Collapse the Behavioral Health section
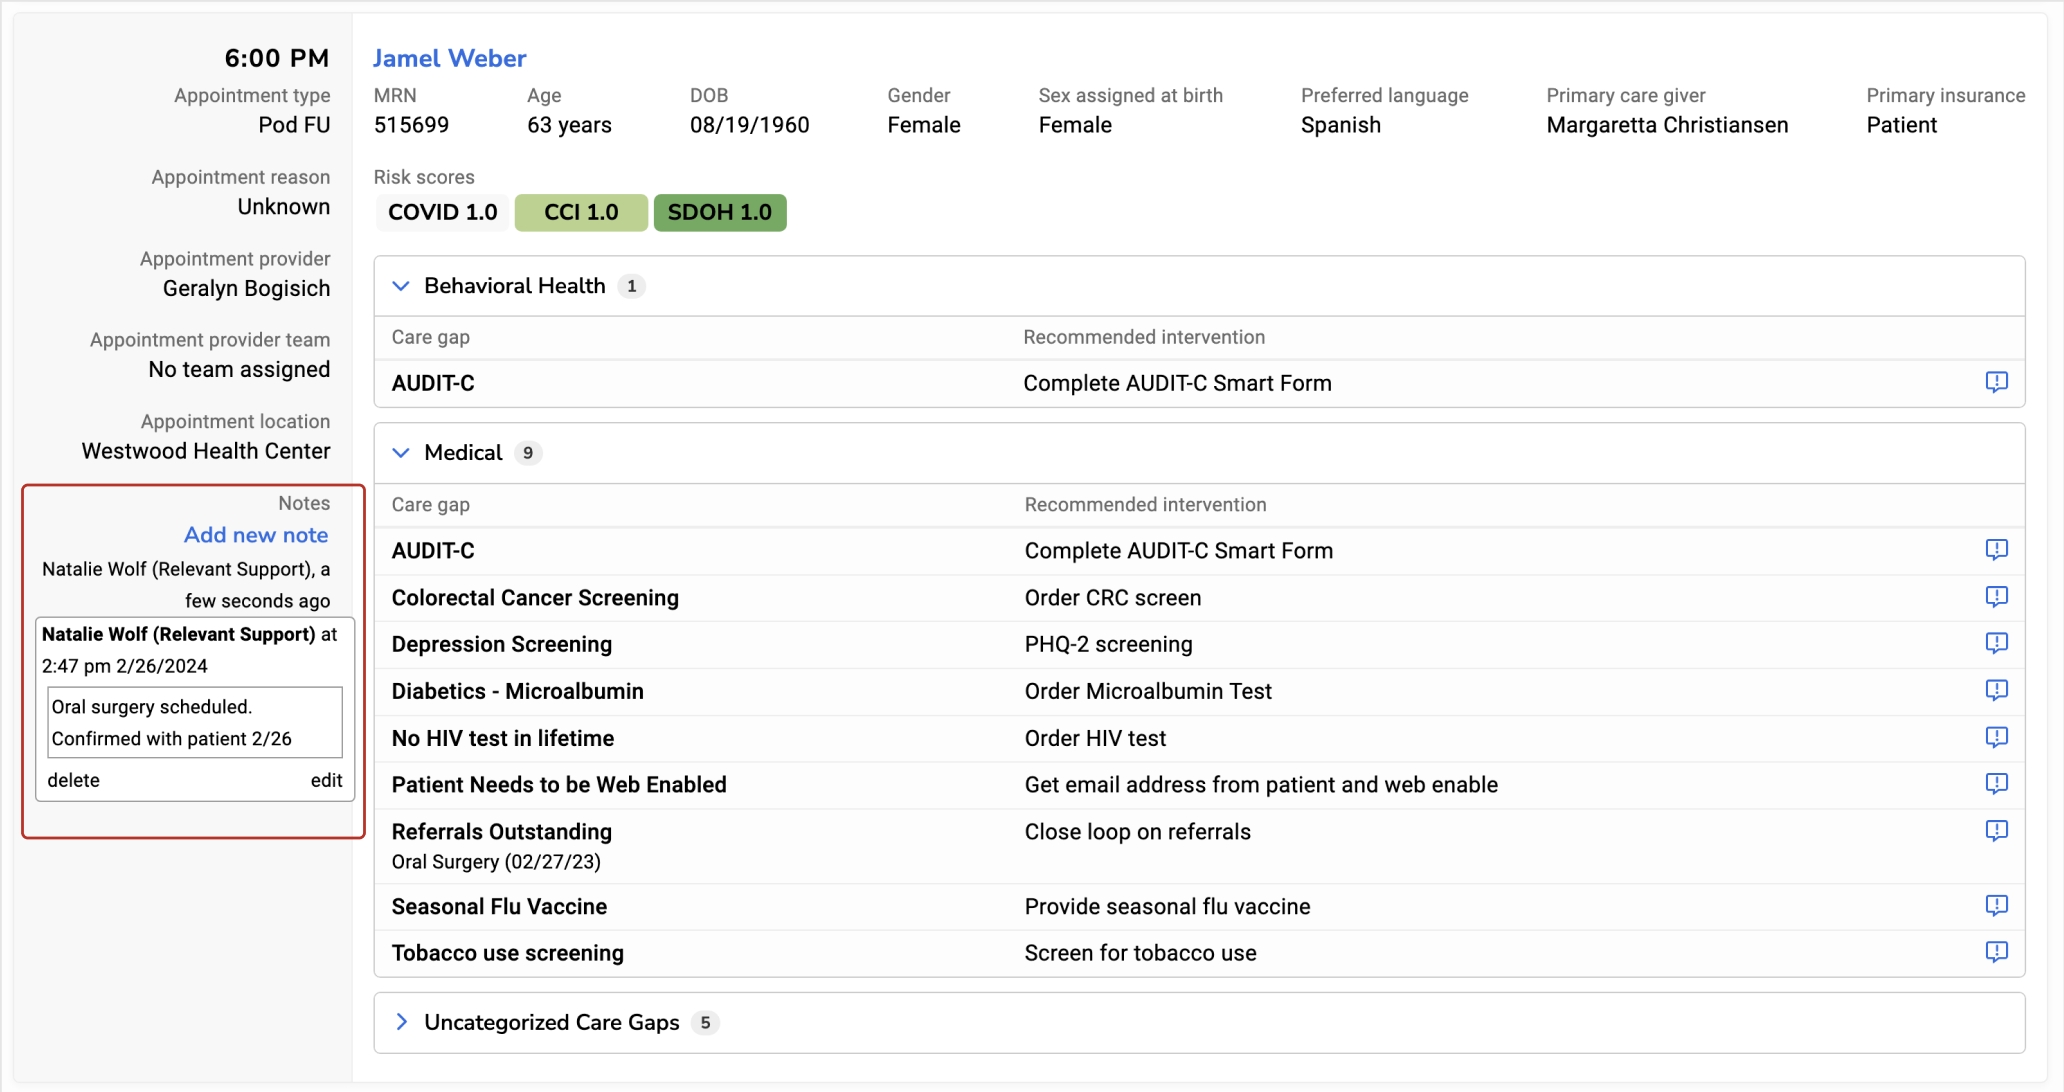The image size is (2064, 1092). 401,286
